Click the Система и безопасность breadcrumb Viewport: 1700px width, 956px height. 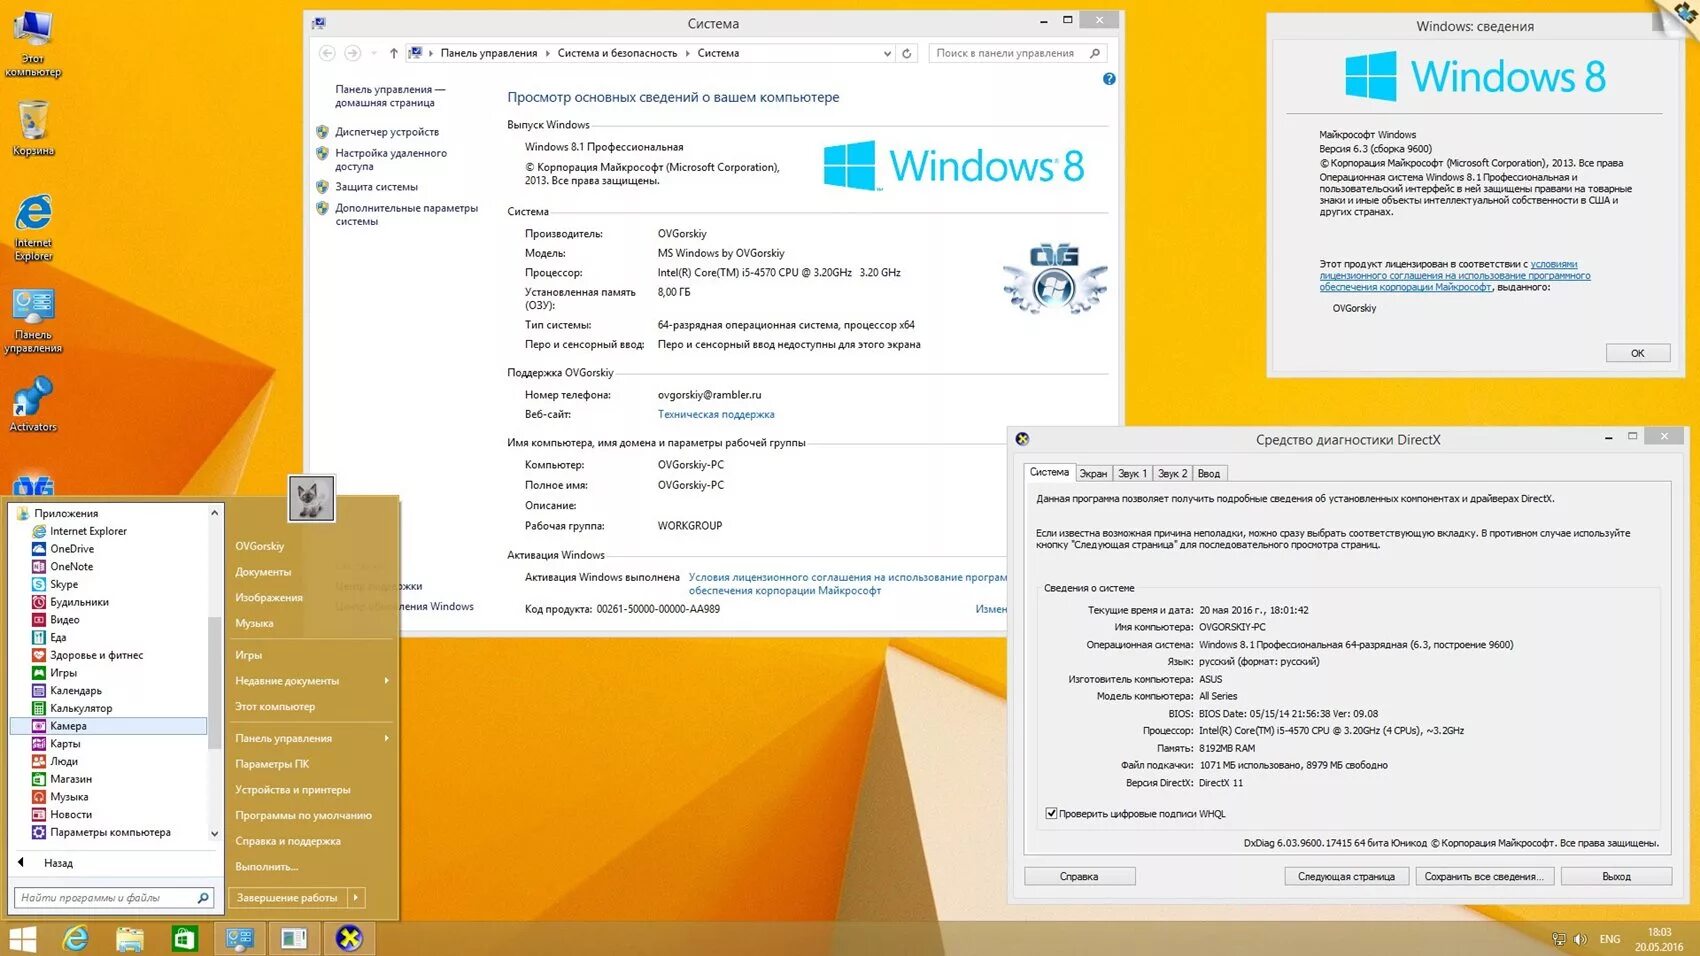click(x=617, y=53)
